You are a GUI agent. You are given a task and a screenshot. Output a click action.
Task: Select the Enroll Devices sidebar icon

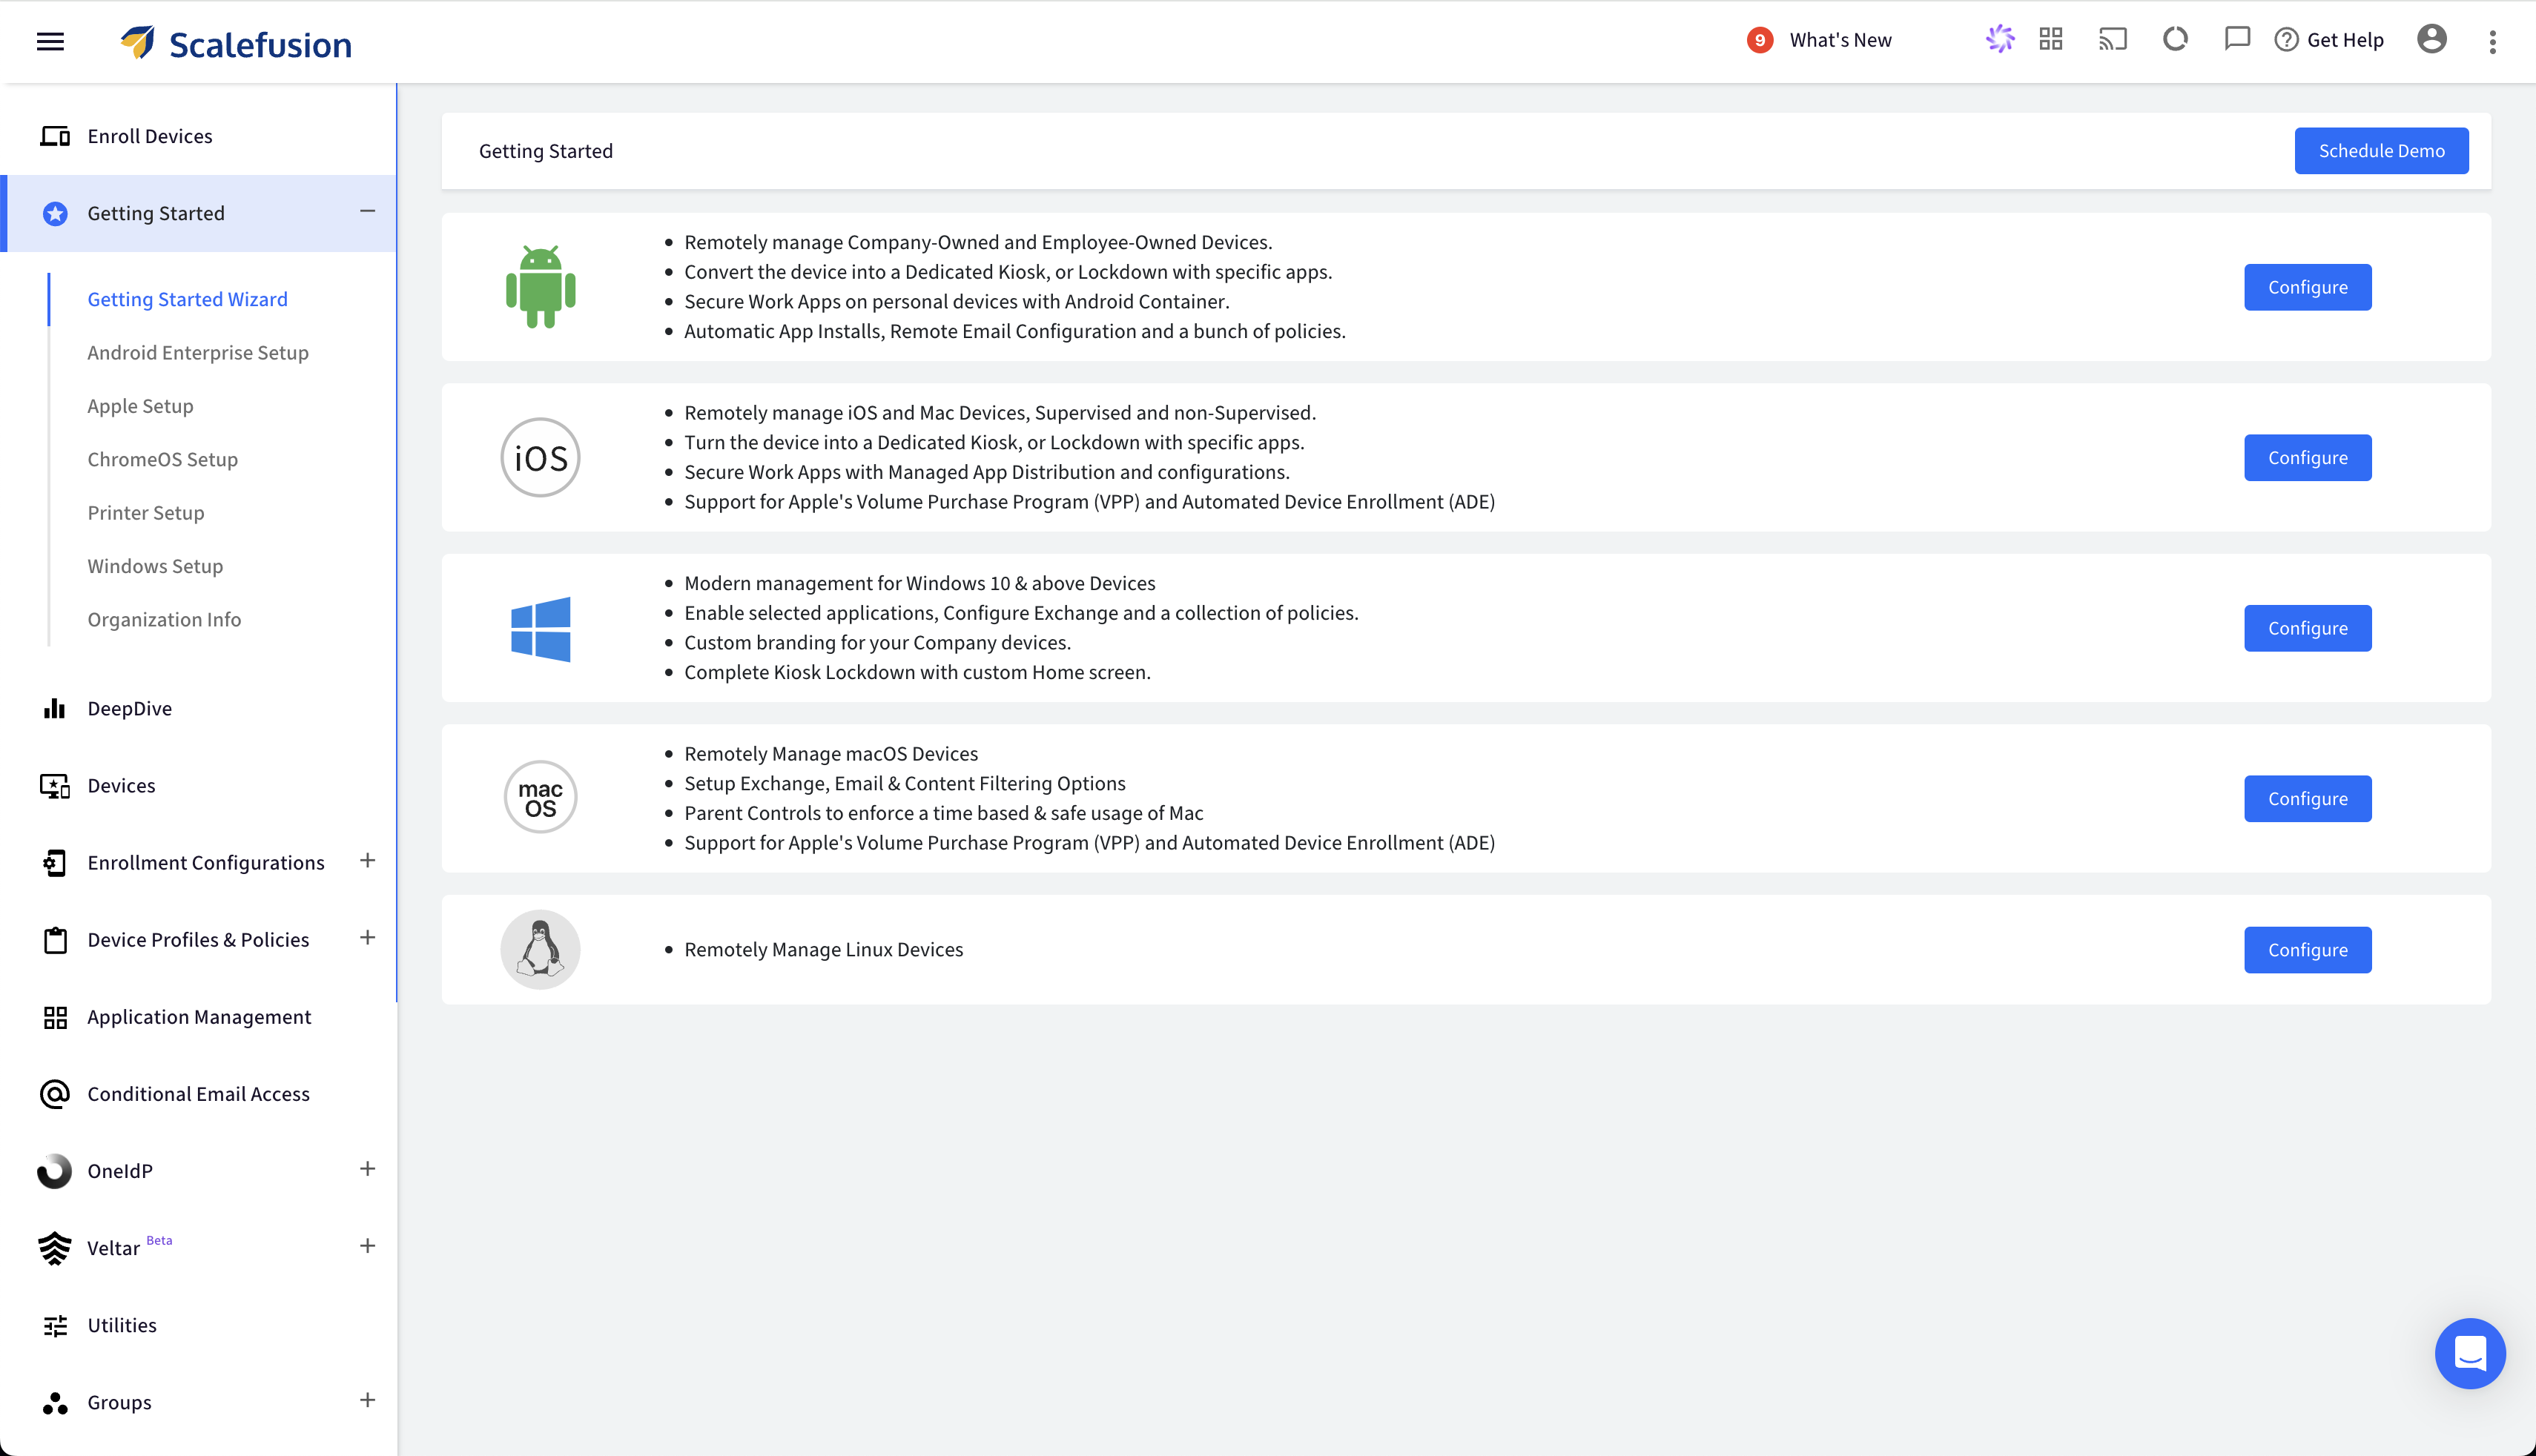click(x=55, y=135)
